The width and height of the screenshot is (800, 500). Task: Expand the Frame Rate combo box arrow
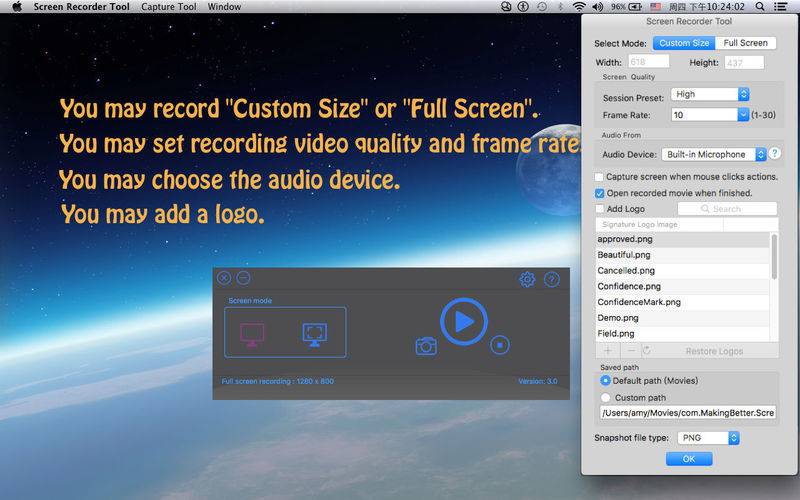[x=743, y=115]
